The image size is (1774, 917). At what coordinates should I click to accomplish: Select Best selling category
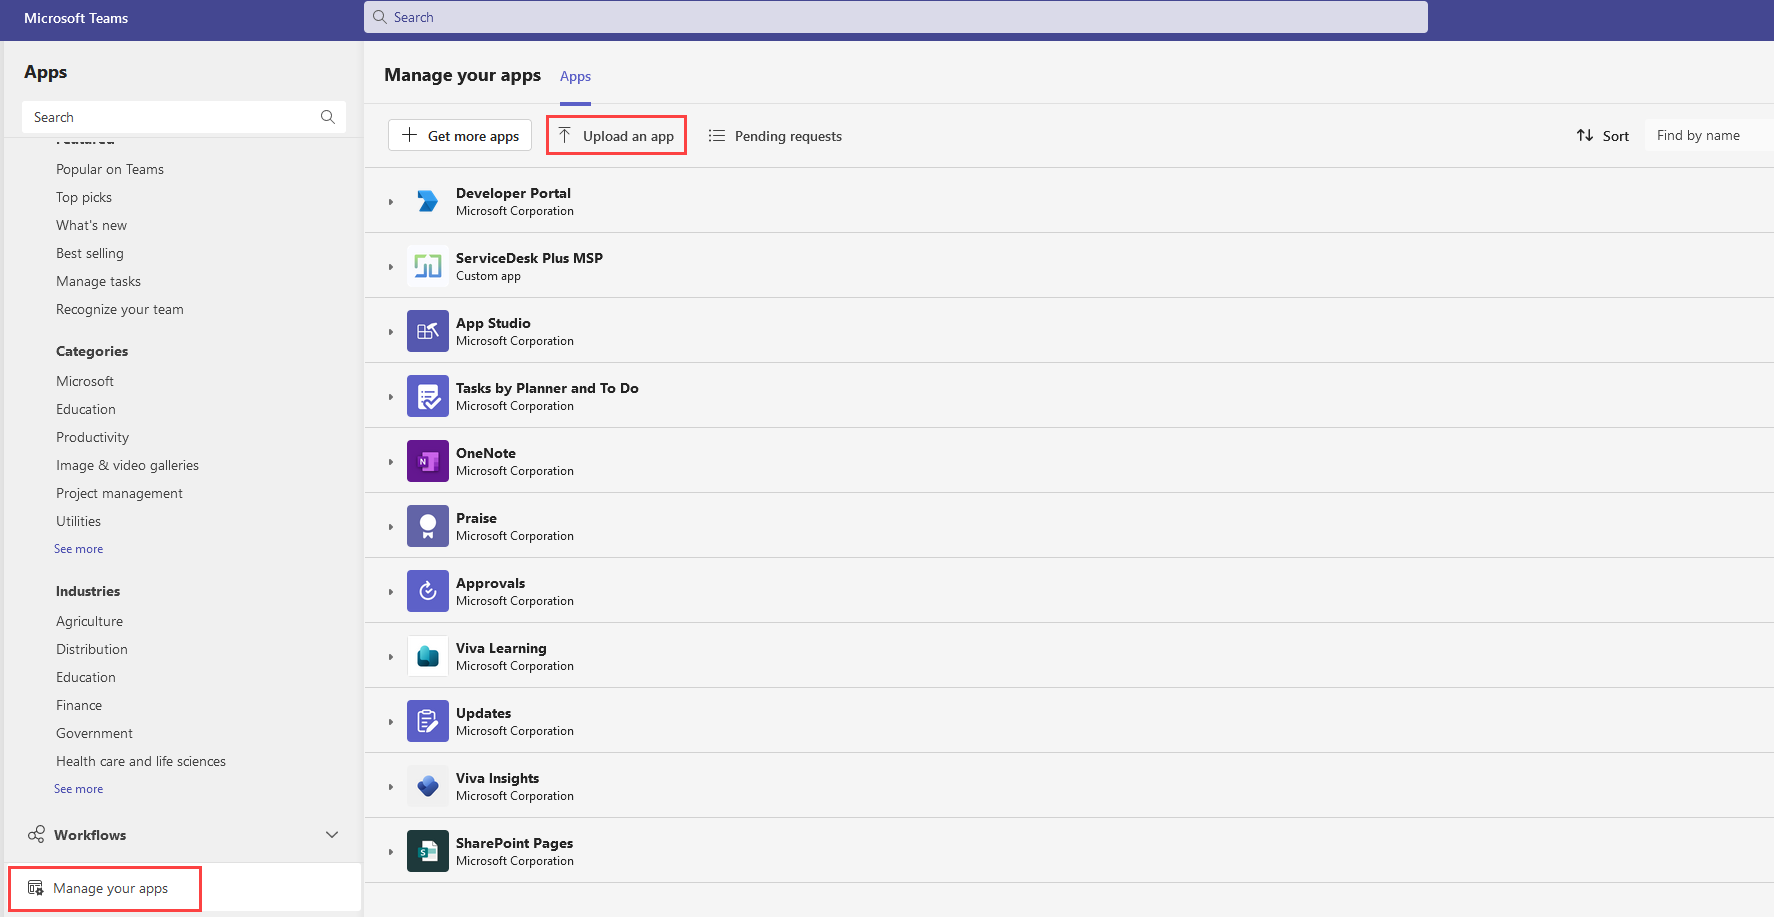90,253
